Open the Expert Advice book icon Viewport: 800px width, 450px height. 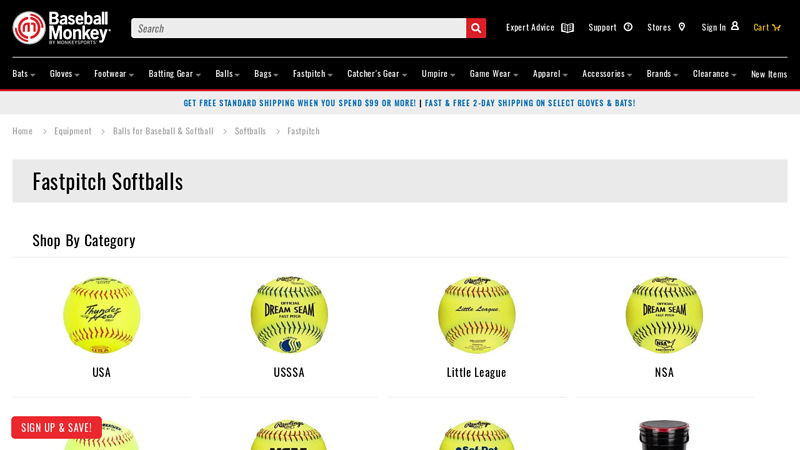pyautogui.click(x=567, y=28)
